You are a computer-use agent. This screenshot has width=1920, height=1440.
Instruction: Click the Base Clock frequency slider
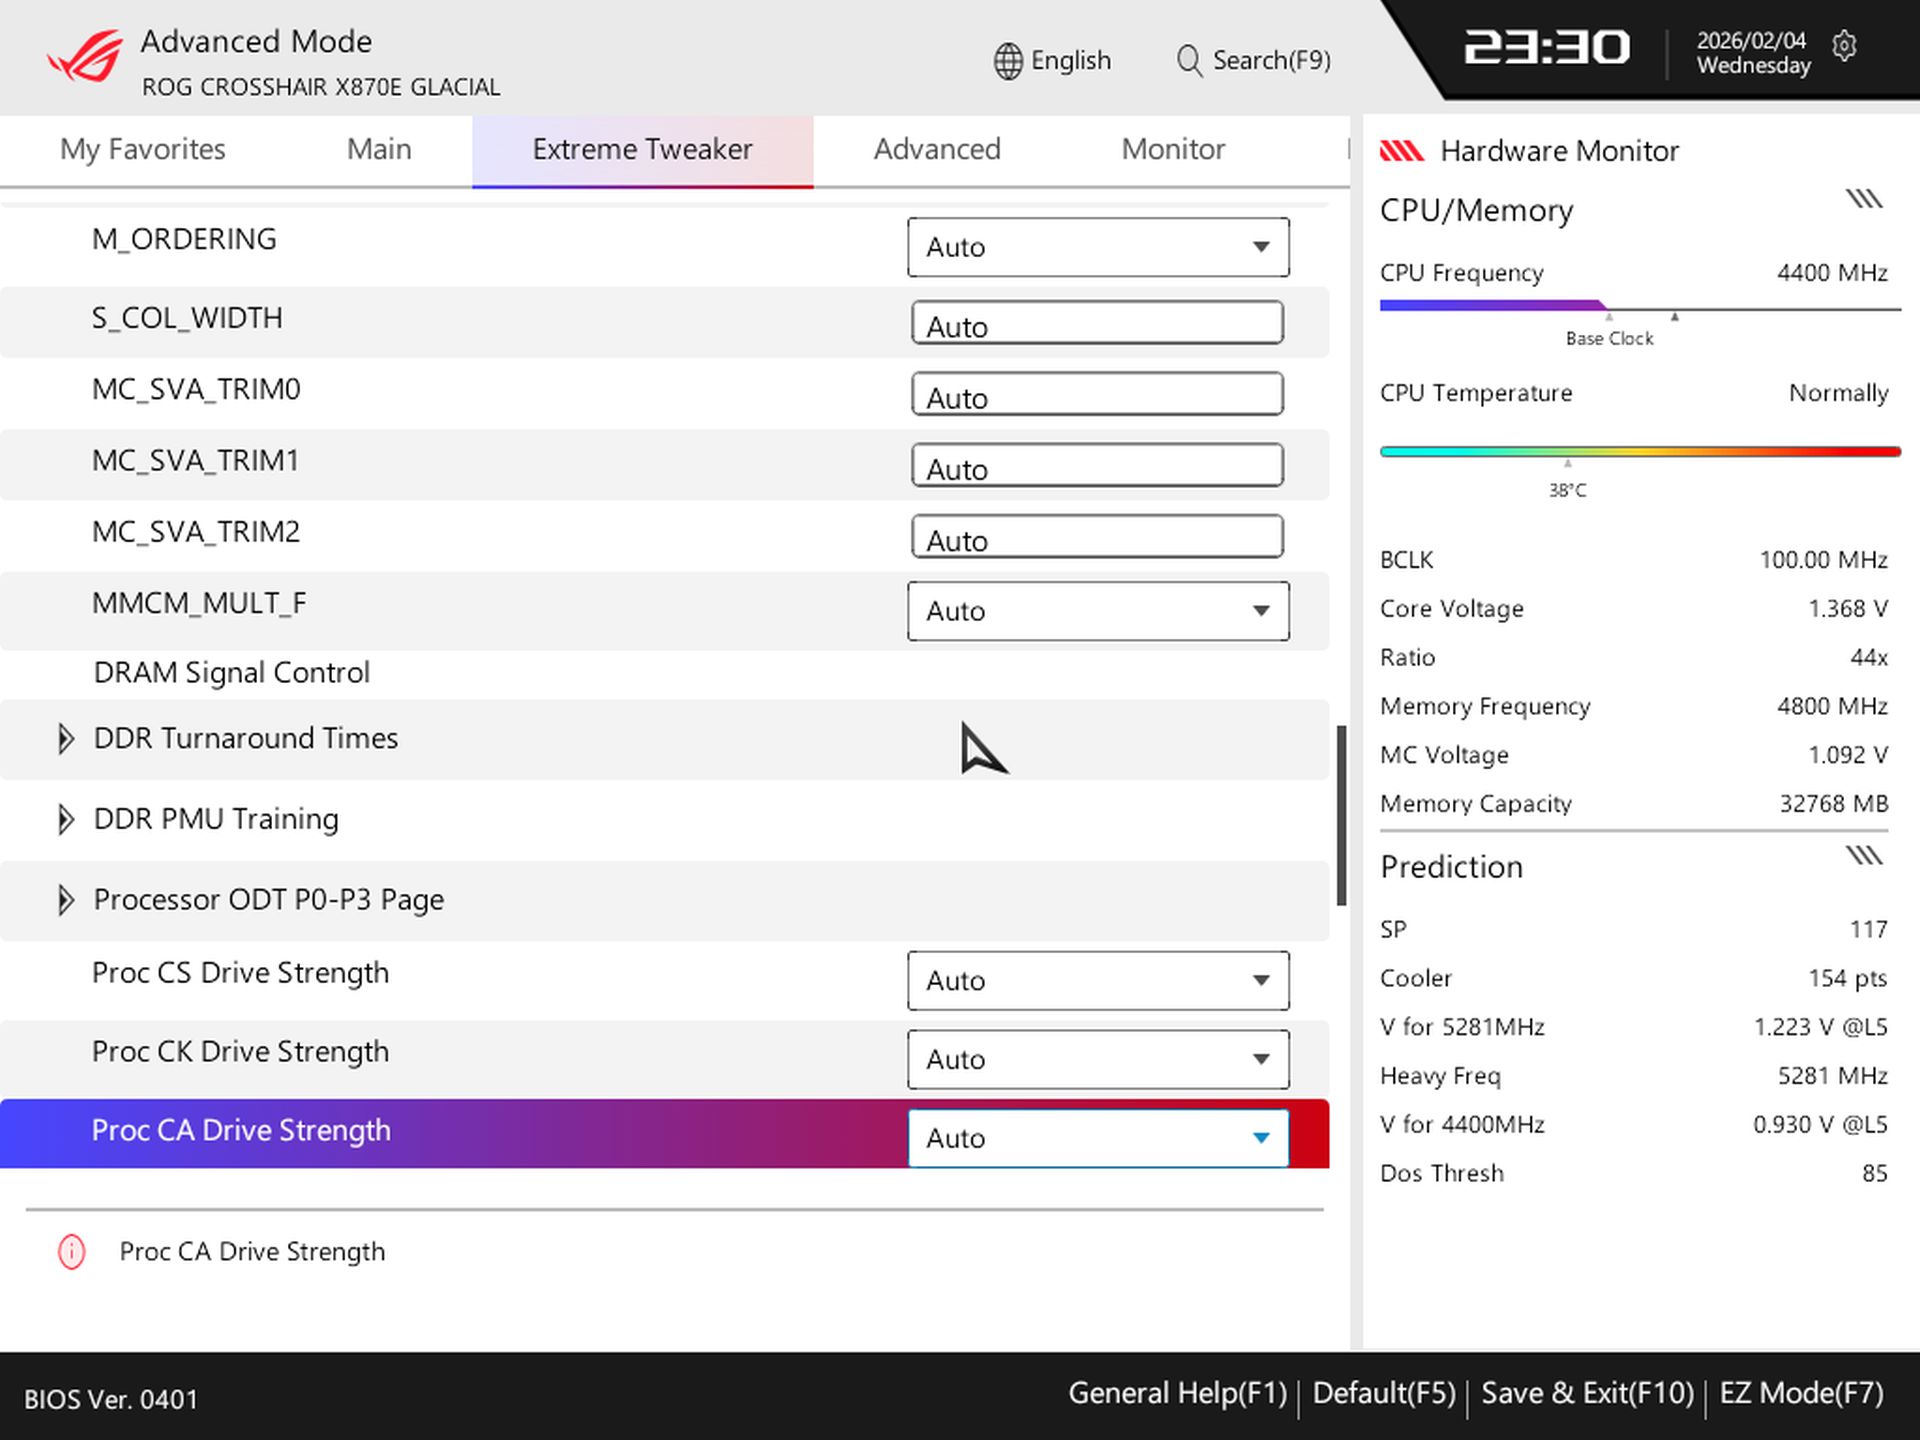point(1609,308)
